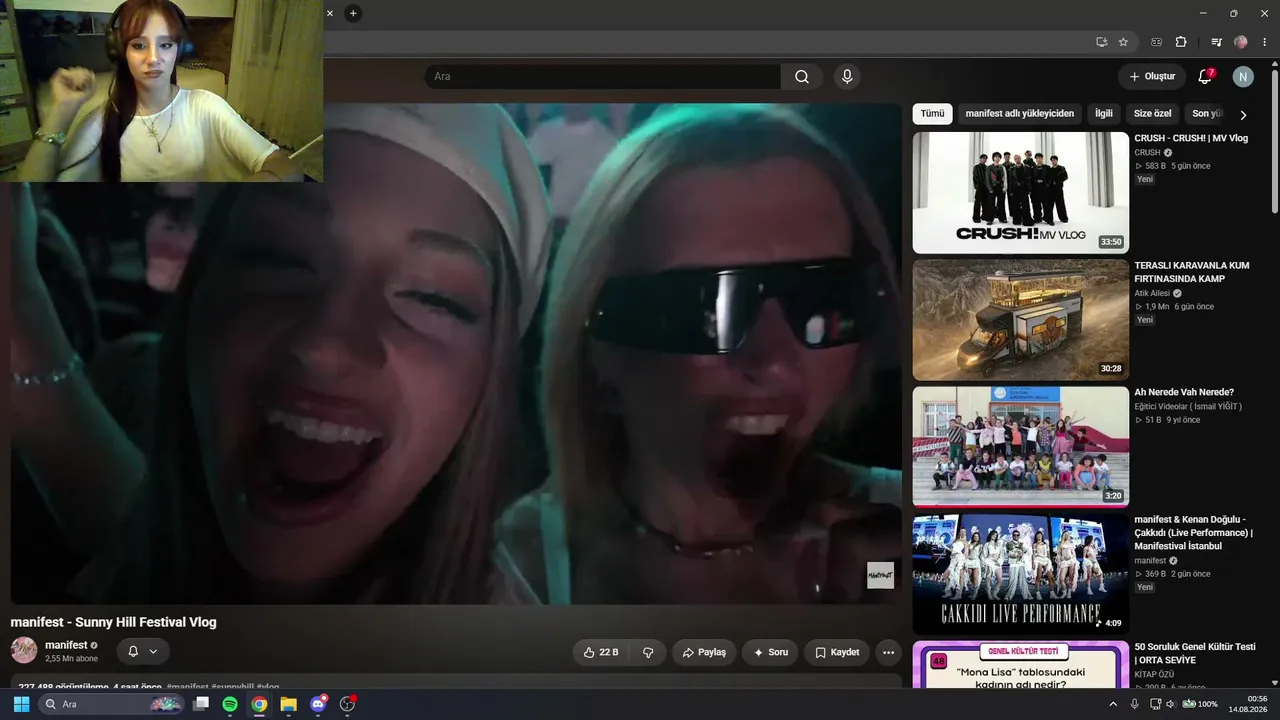Open the manifest channel name link
The width and height of the screenshot is (1280, 720).
click(66, 645)
